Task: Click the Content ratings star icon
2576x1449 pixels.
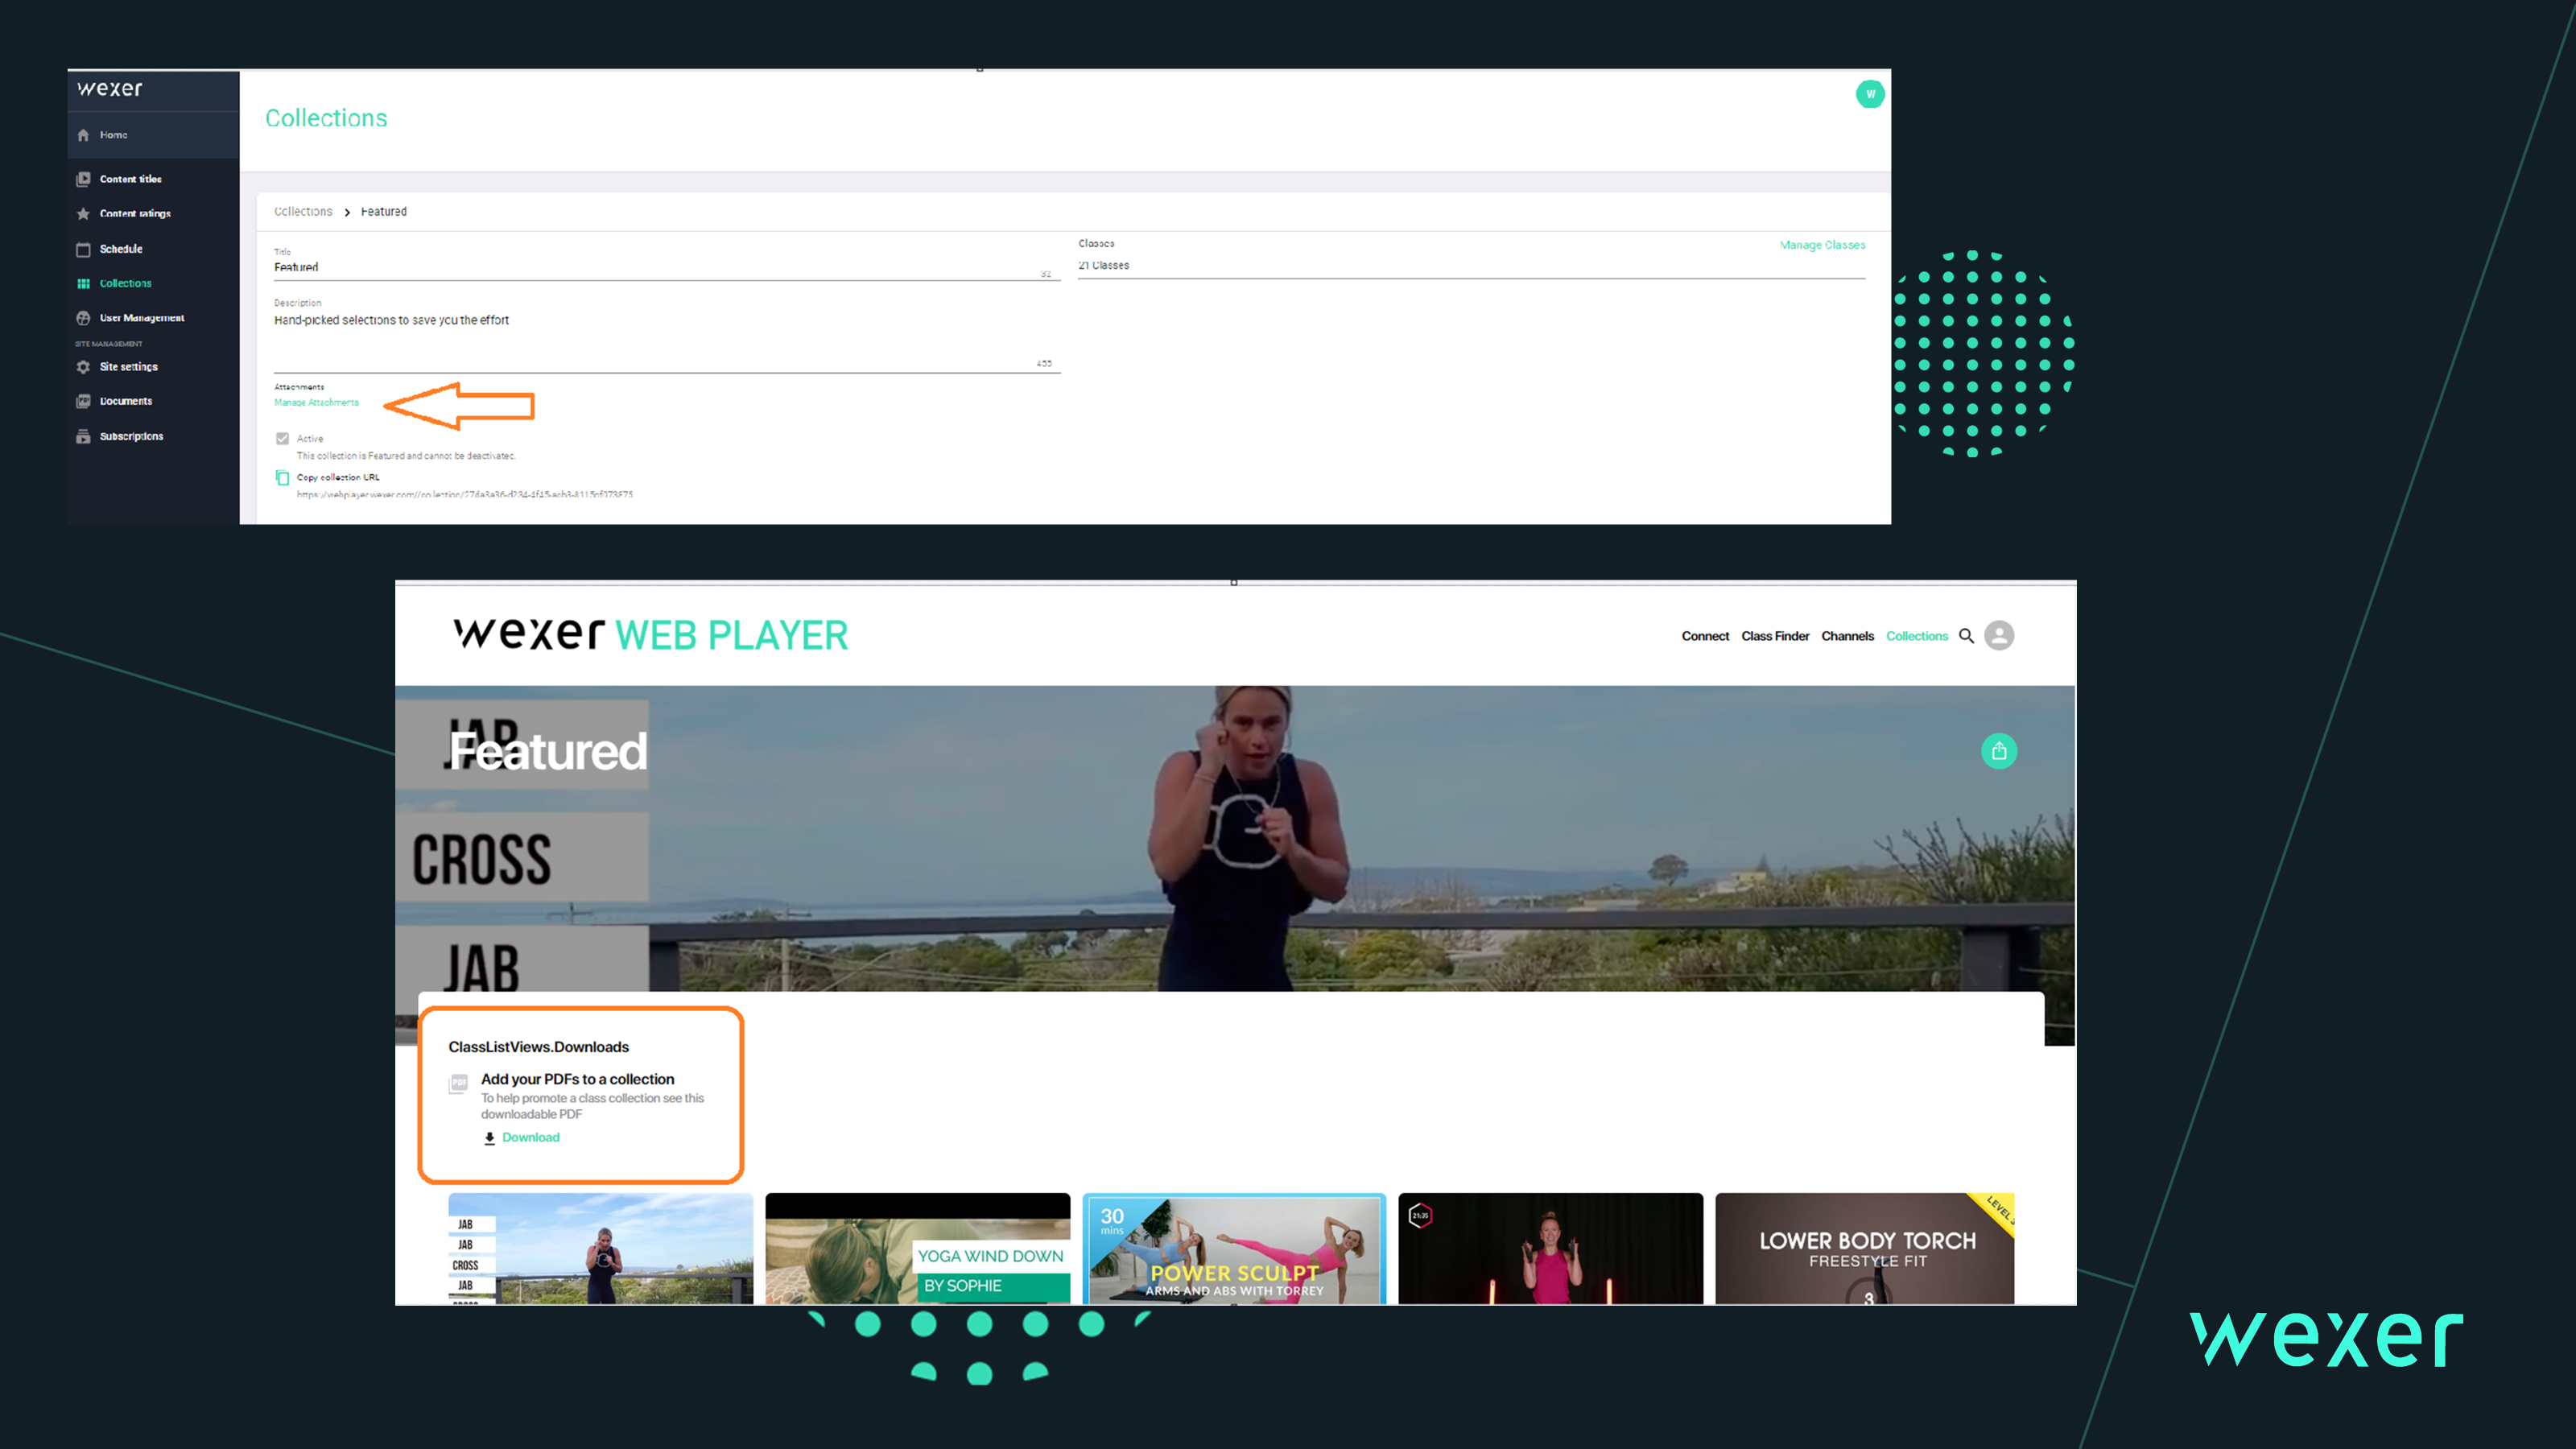Action: click(x=83, y=214)
